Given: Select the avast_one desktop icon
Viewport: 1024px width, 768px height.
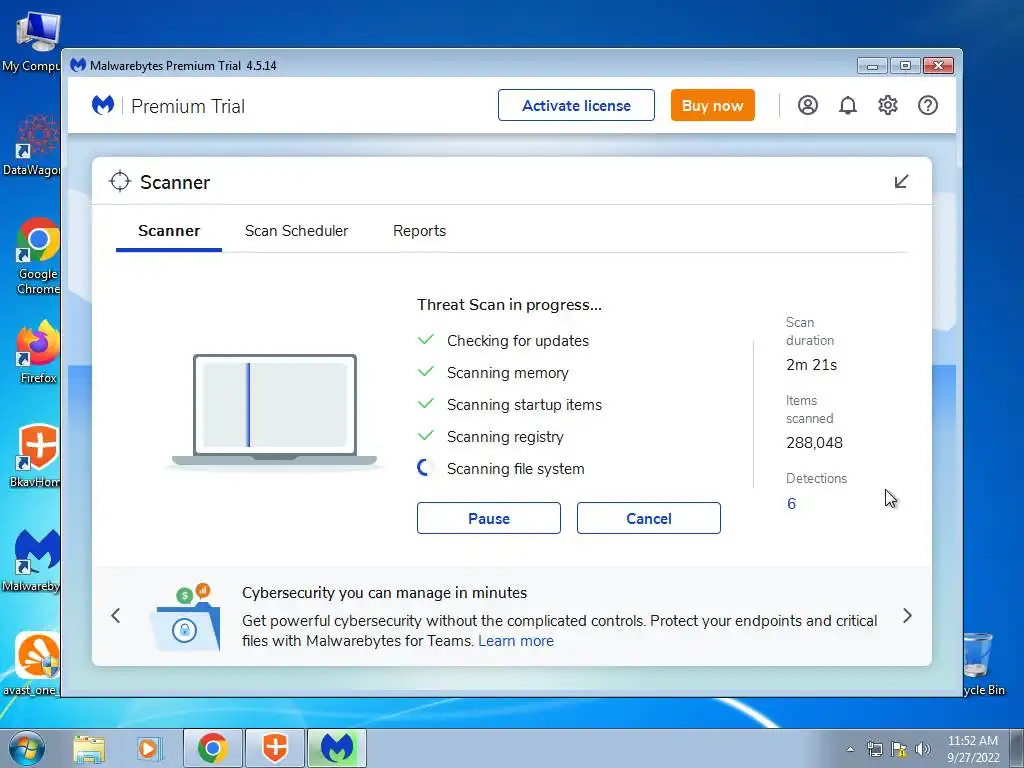Looking at the screenshot, I should click(x=33, y=664).
